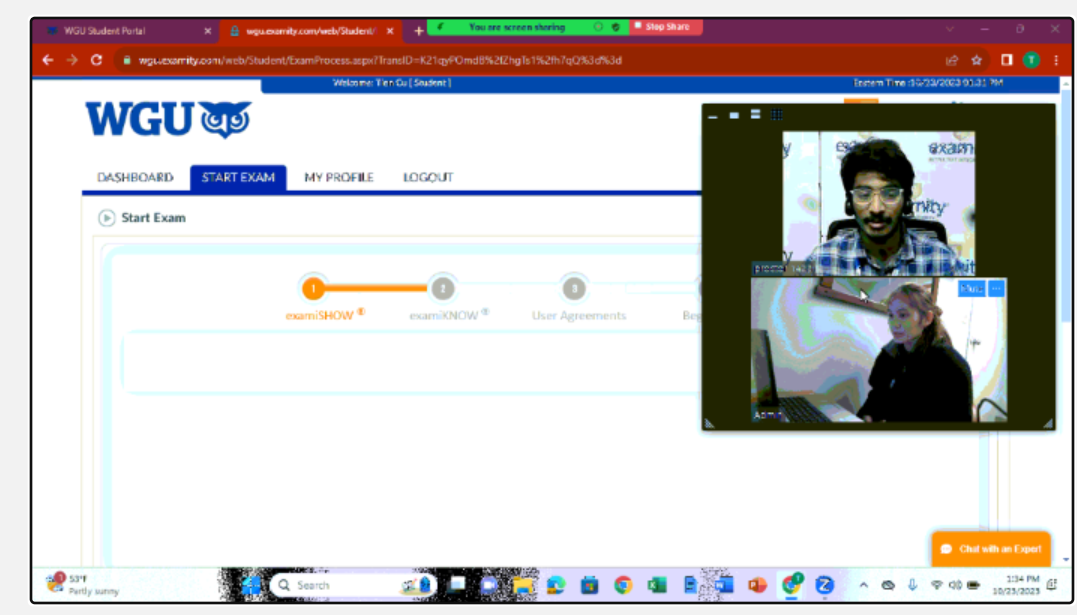Open the Chrome three-dot menu

point(1056,60)
